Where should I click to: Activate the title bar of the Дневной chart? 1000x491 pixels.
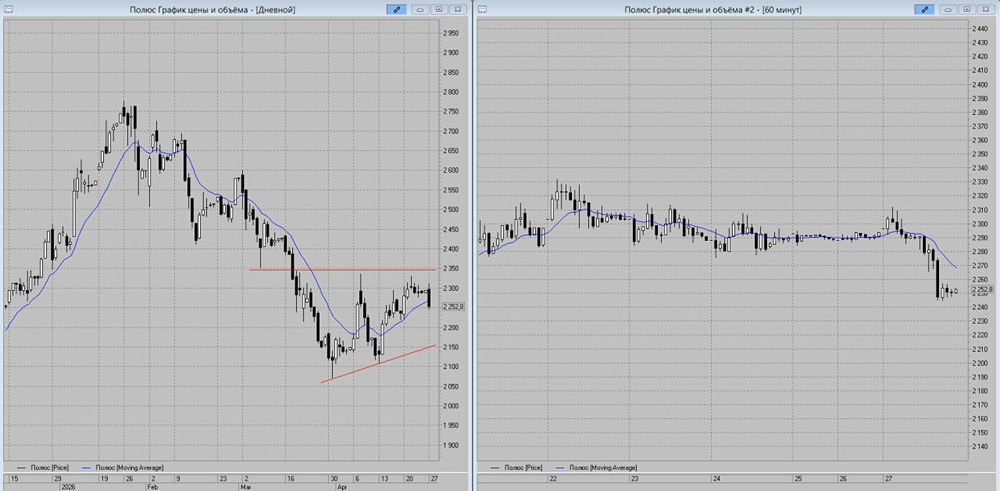[x=213, y=10]
